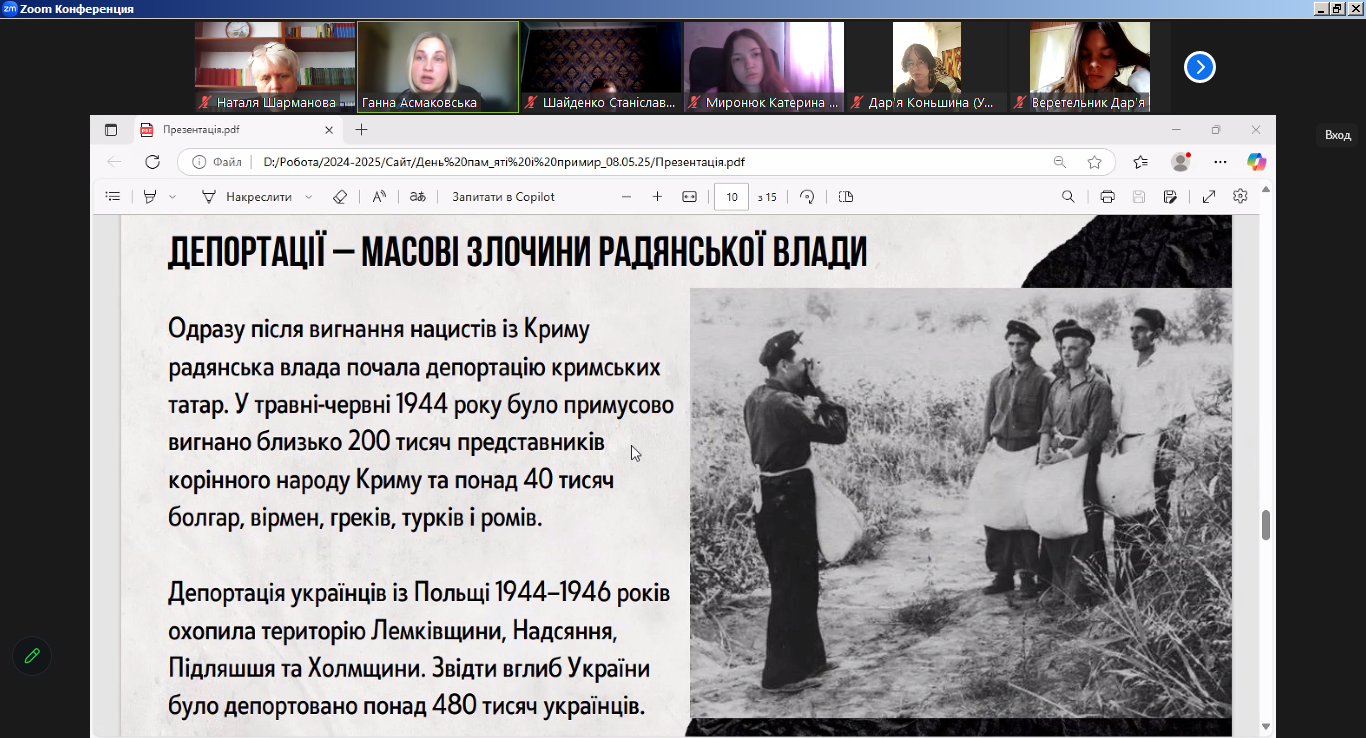Click the page number input field
The image size is (1366, 738).
coord(732,197)
